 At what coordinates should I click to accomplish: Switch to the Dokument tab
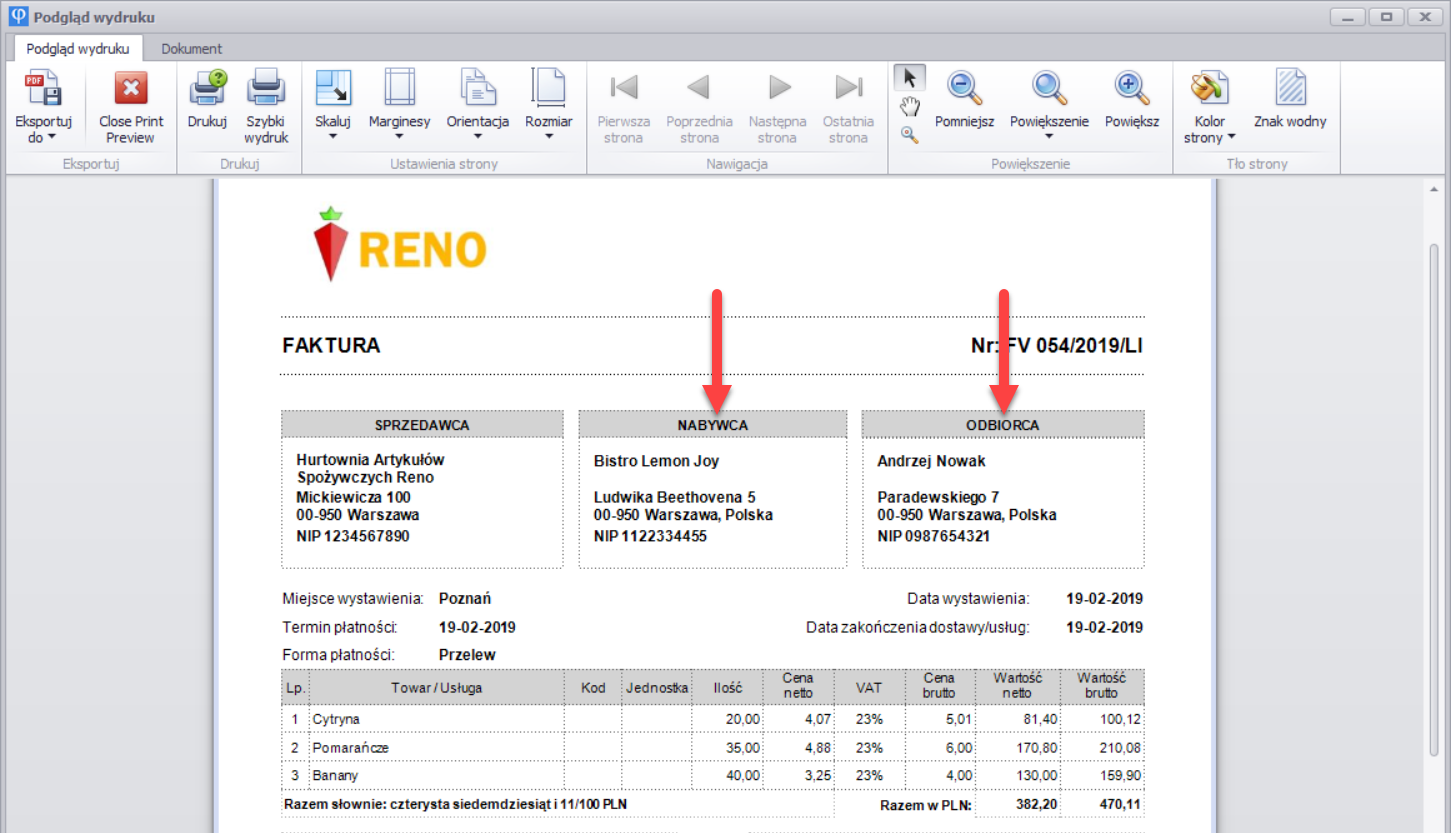pos(191,48)
